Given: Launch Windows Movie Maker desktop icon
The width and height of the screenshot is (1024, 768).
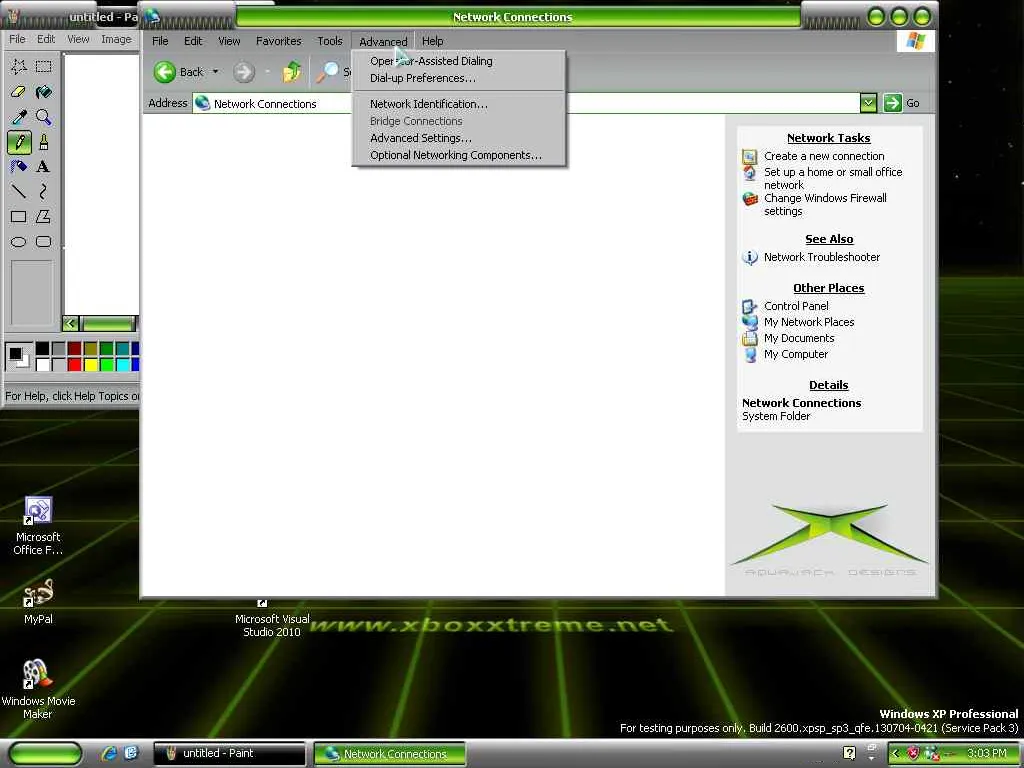Looking at the screenshot, I should click(x=38, y=689).
